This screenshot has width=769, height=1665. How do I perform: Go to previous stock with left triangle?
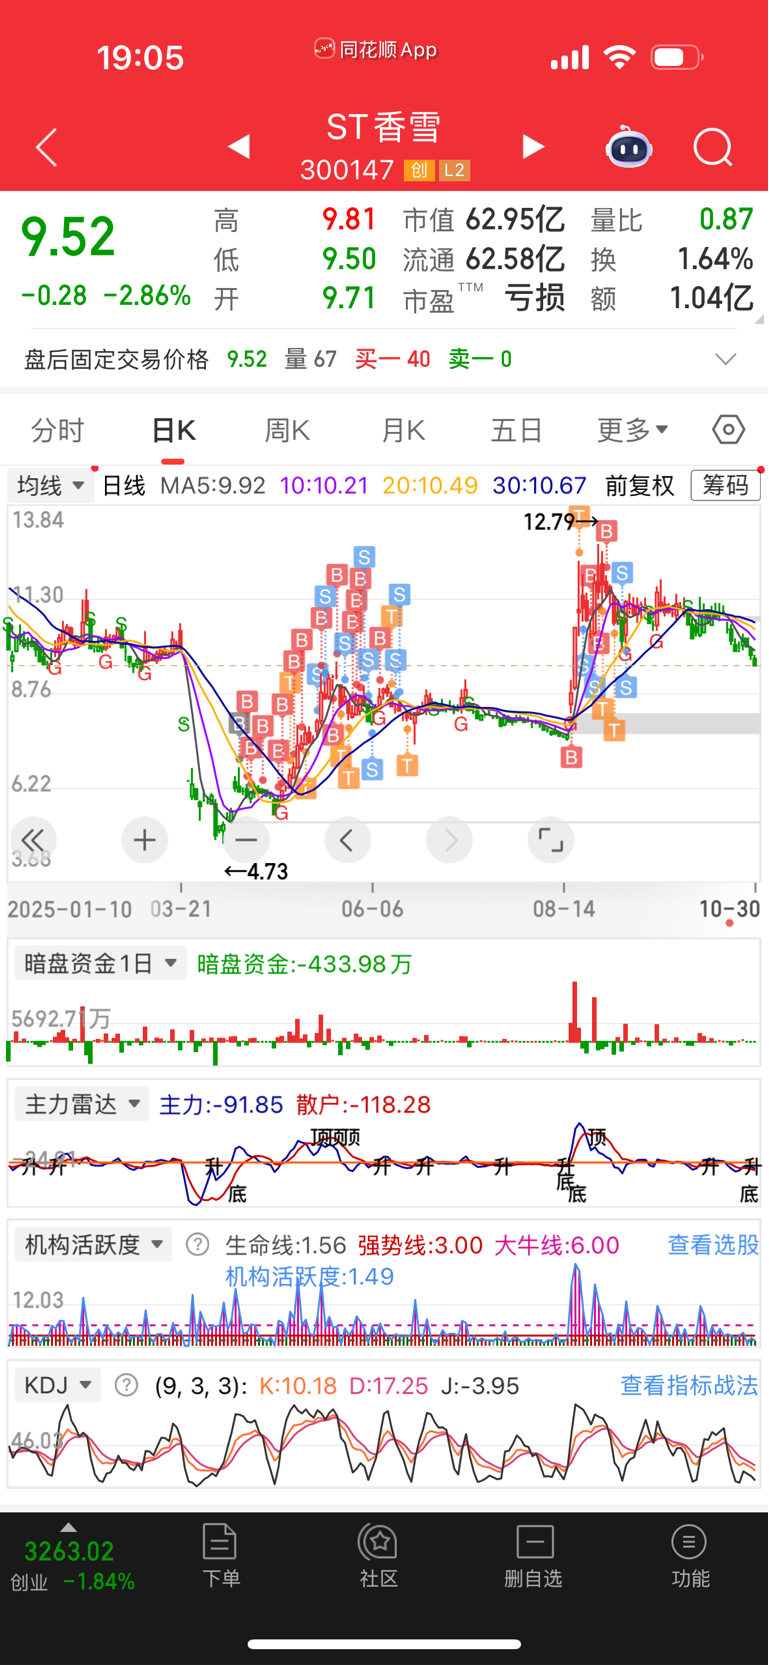click(x=238, y=147)
